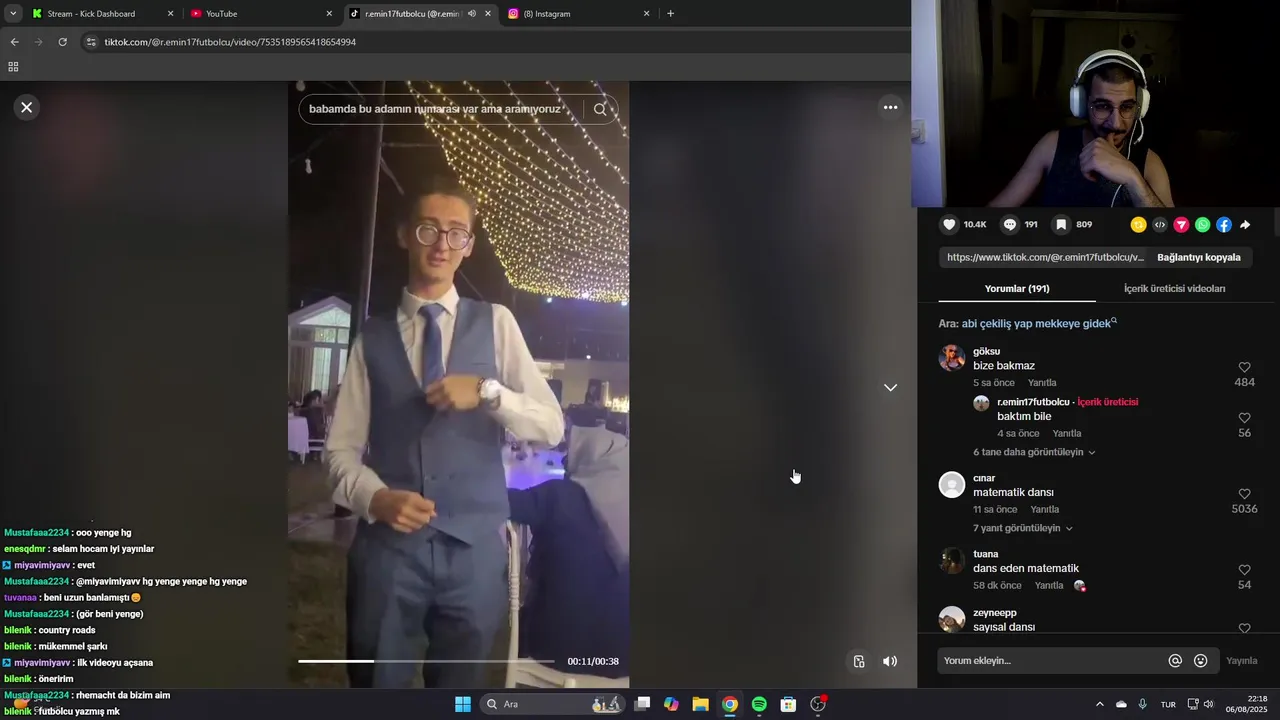This screenshot has width=1280, height=720.
Task: Open Spotify from the taskbar
Action: (759, 704)
